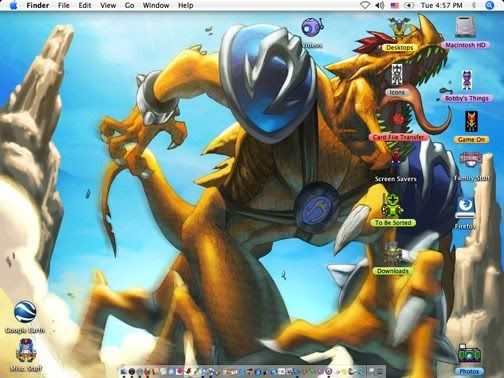Viewport: 504px width, 378px height.
Task: Open the Help menu
Action: (x=186, y=5)
